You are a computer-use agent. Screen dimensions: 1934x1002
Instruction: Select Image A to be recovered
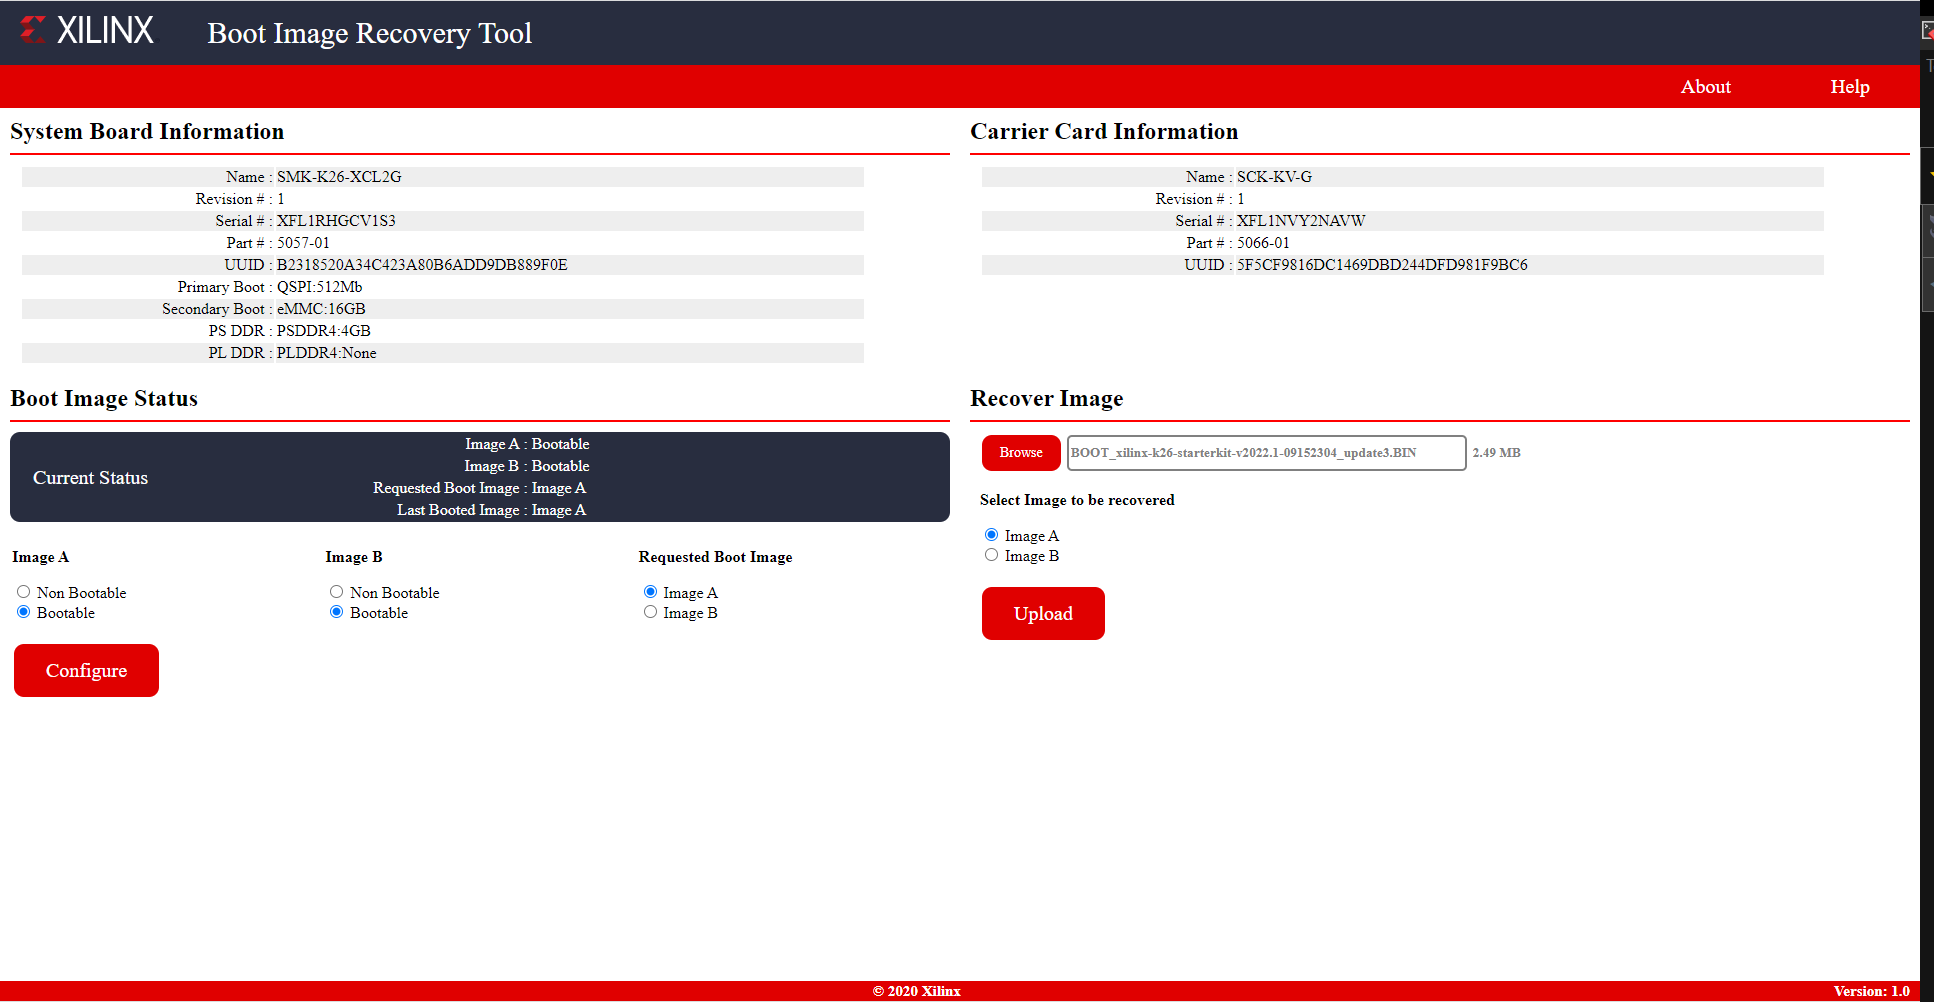tap(992, 535)
